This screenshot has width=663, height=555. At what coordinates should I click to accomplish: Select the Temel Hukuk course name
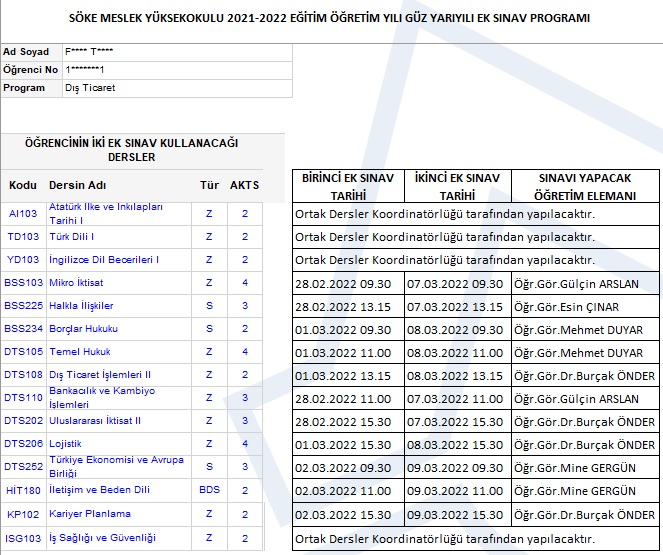(77, 352)
